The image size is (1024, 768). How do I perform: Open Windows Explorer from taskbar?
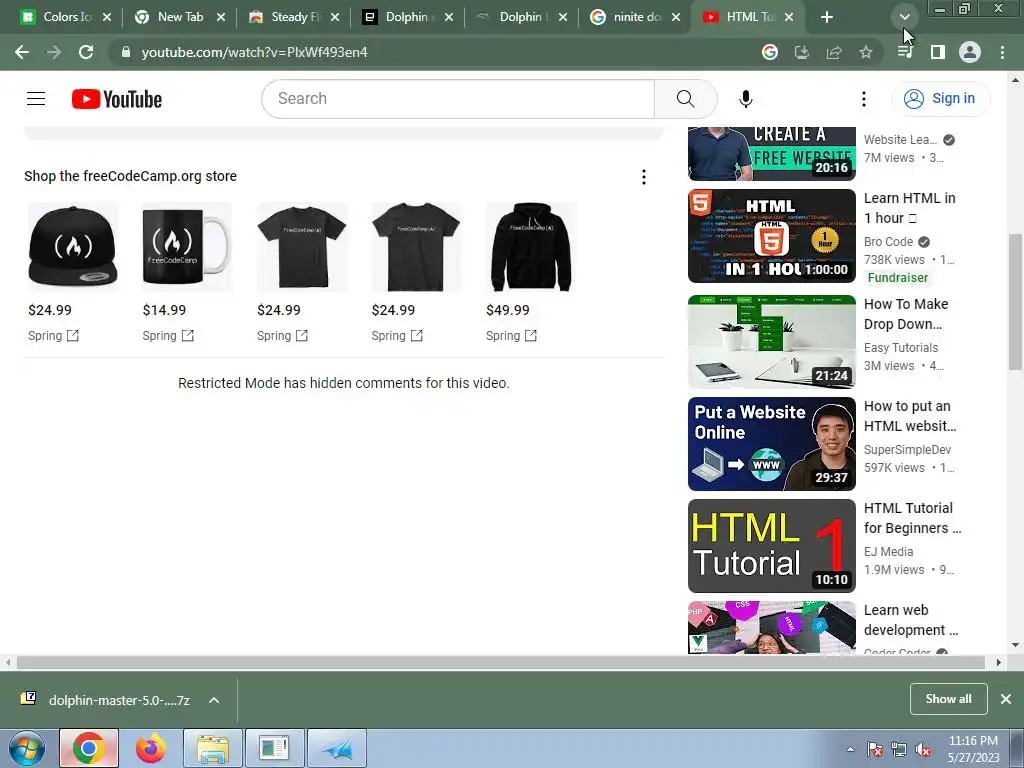213,748
